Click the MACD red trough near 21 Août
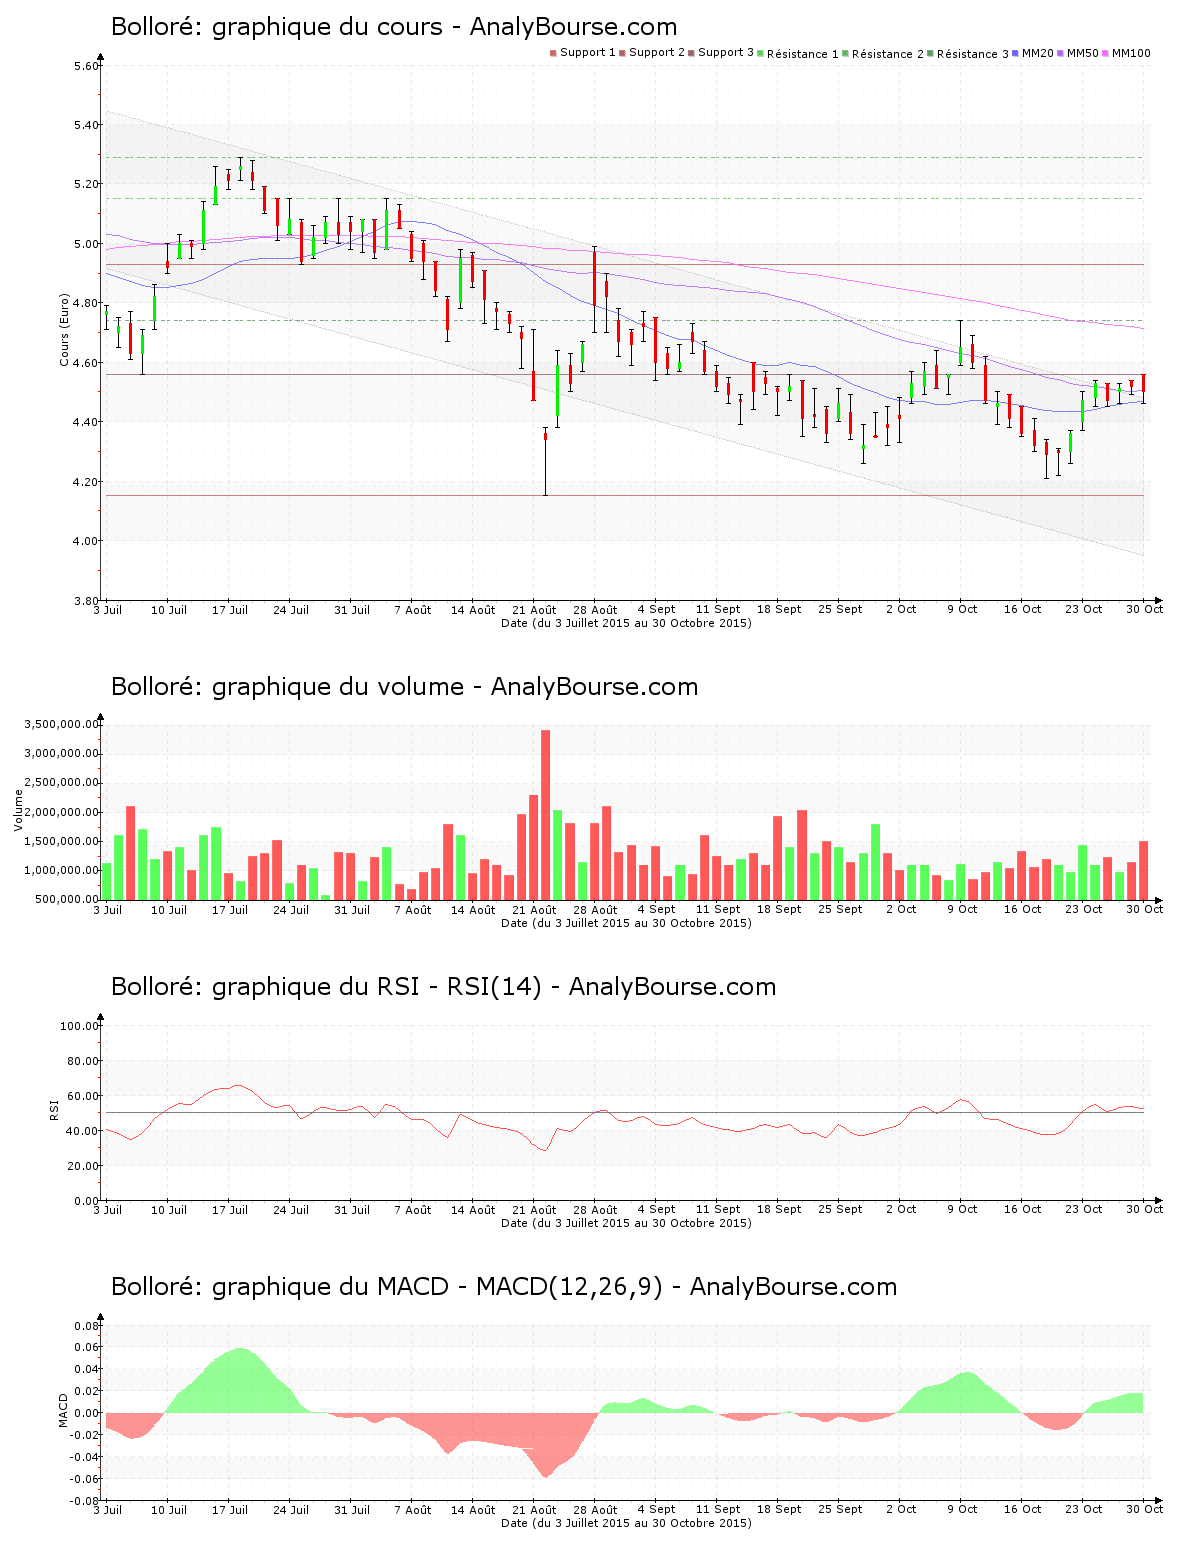 (x=545, y=1445)
